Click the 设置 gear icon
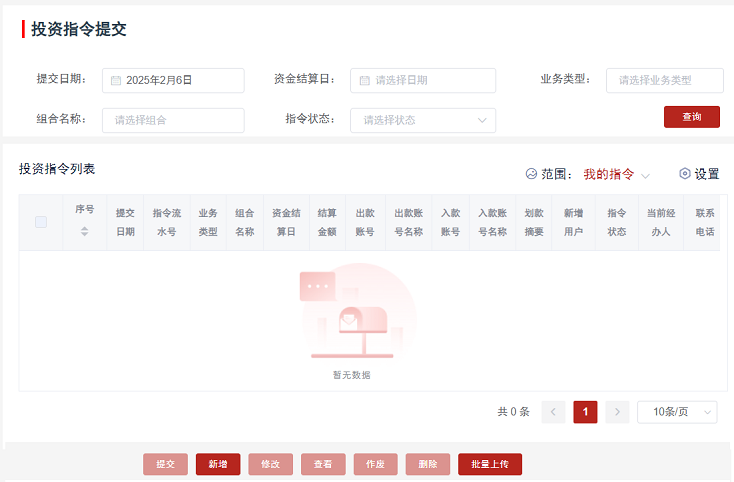This screenshot has height=482, width=734. 685,173
